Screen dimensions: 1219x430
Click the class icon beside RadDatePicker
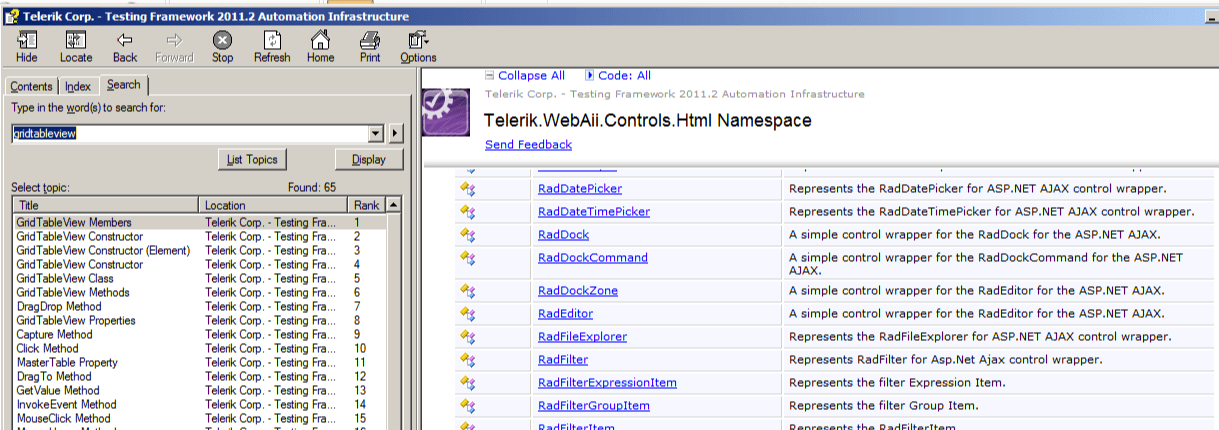[x=467, y=188]
